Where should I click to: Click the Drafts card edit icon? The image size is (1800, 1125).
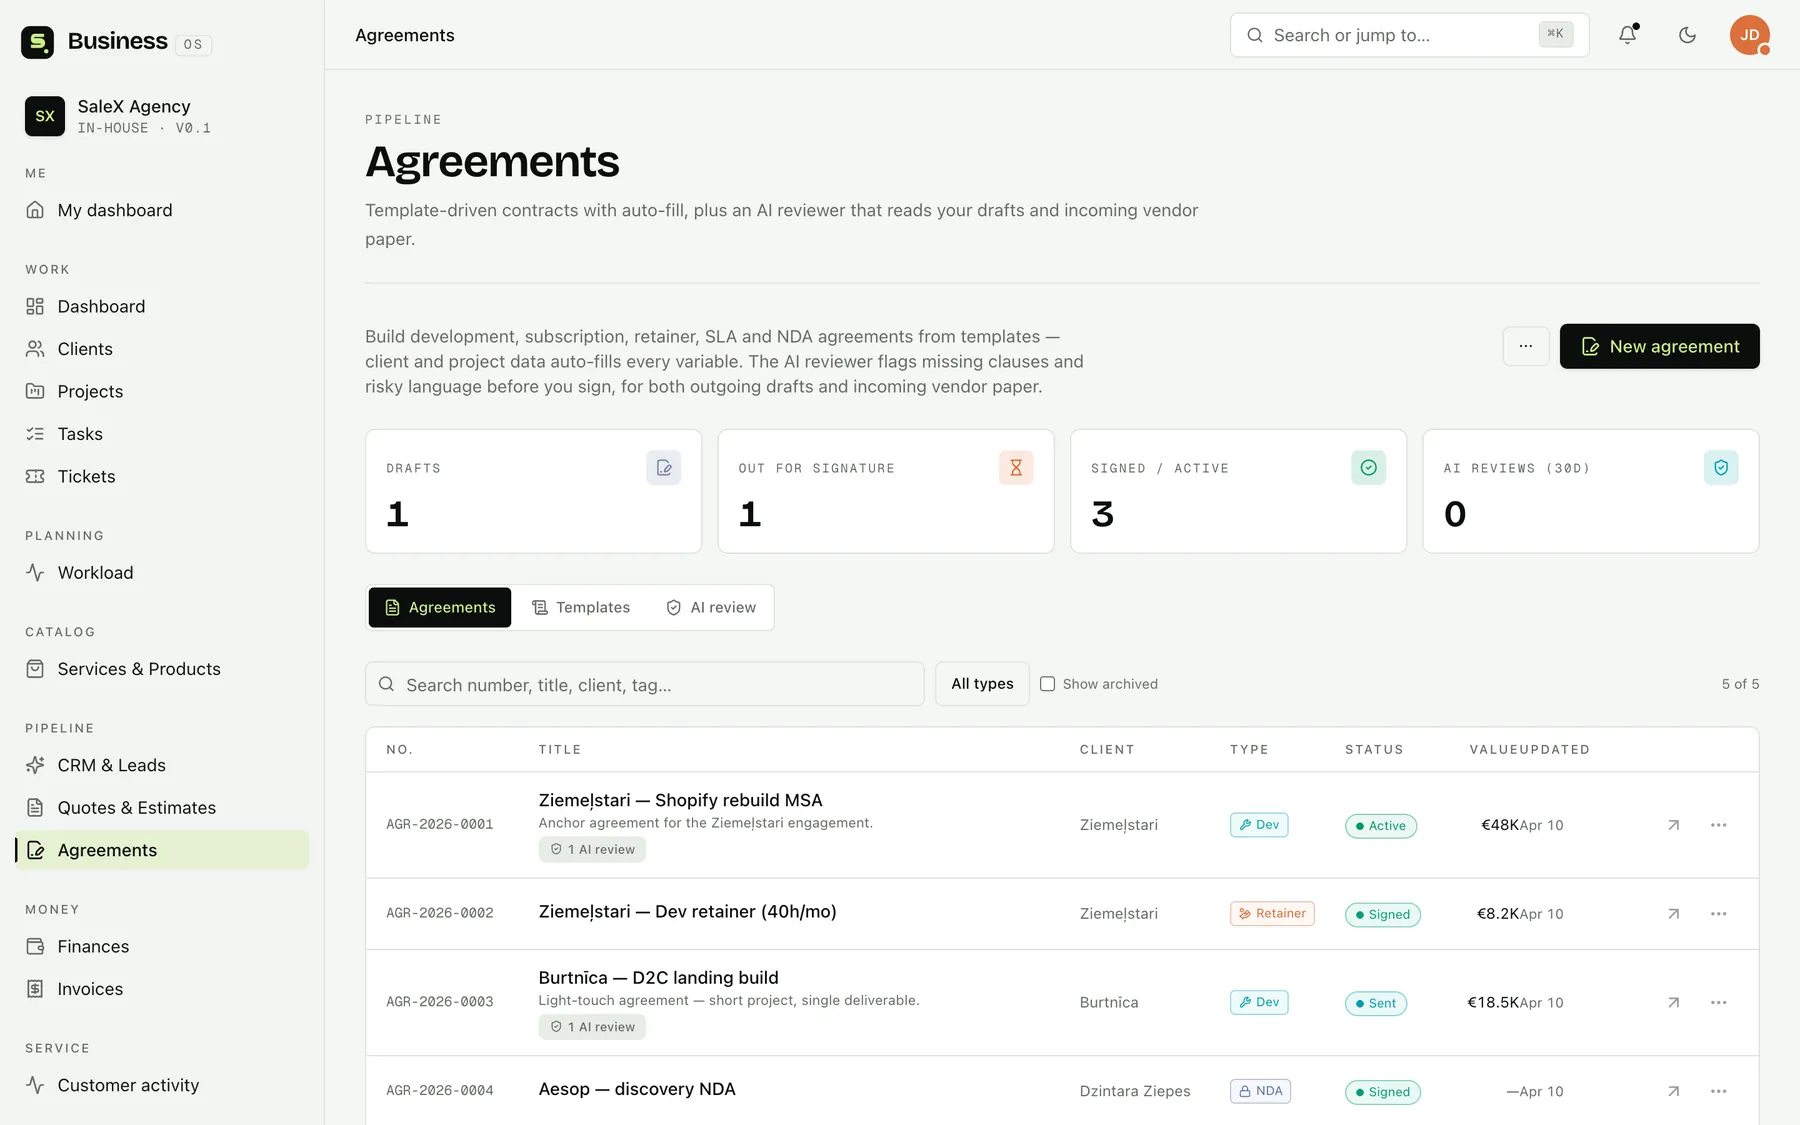coord(663,468)
